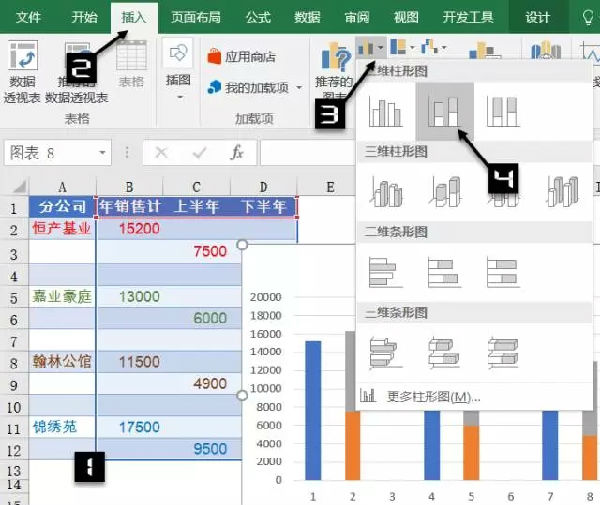Switch to the 审阅 tab
Viewport: 600px width, 505px height.
[357, 17]
